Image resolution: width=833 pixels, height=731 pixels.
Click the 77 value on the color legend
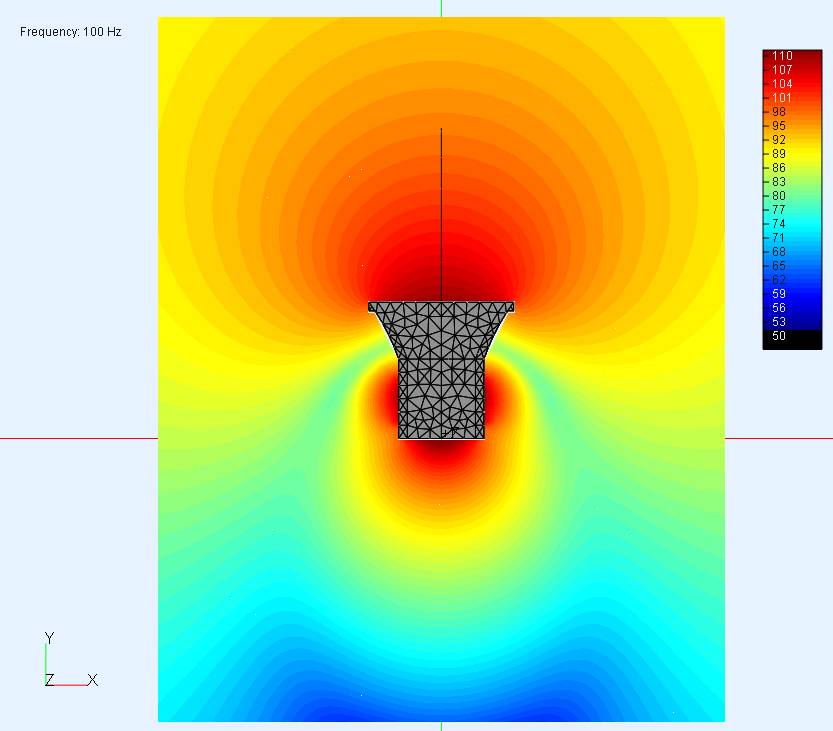pyautogui.click(x=779, y=210)
